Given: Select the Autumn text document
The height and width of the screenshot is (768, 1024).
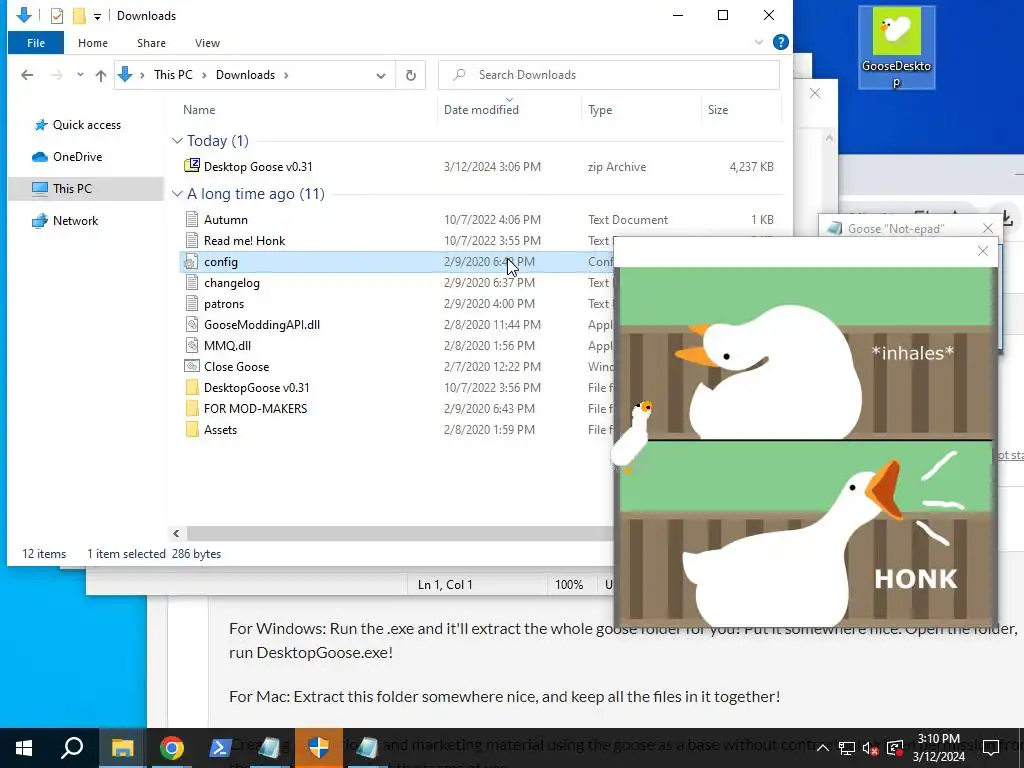Looking at the screenshot, I should [x=225, y=220].
